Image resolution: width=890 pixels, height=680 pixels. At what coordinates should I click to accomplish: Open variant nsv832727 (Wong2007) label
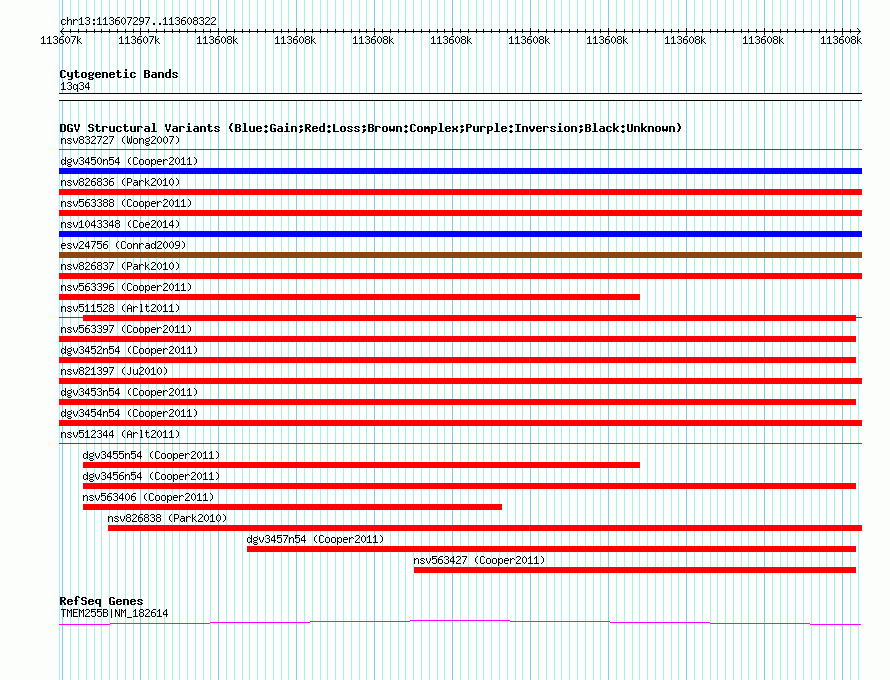tap(120, 140)
